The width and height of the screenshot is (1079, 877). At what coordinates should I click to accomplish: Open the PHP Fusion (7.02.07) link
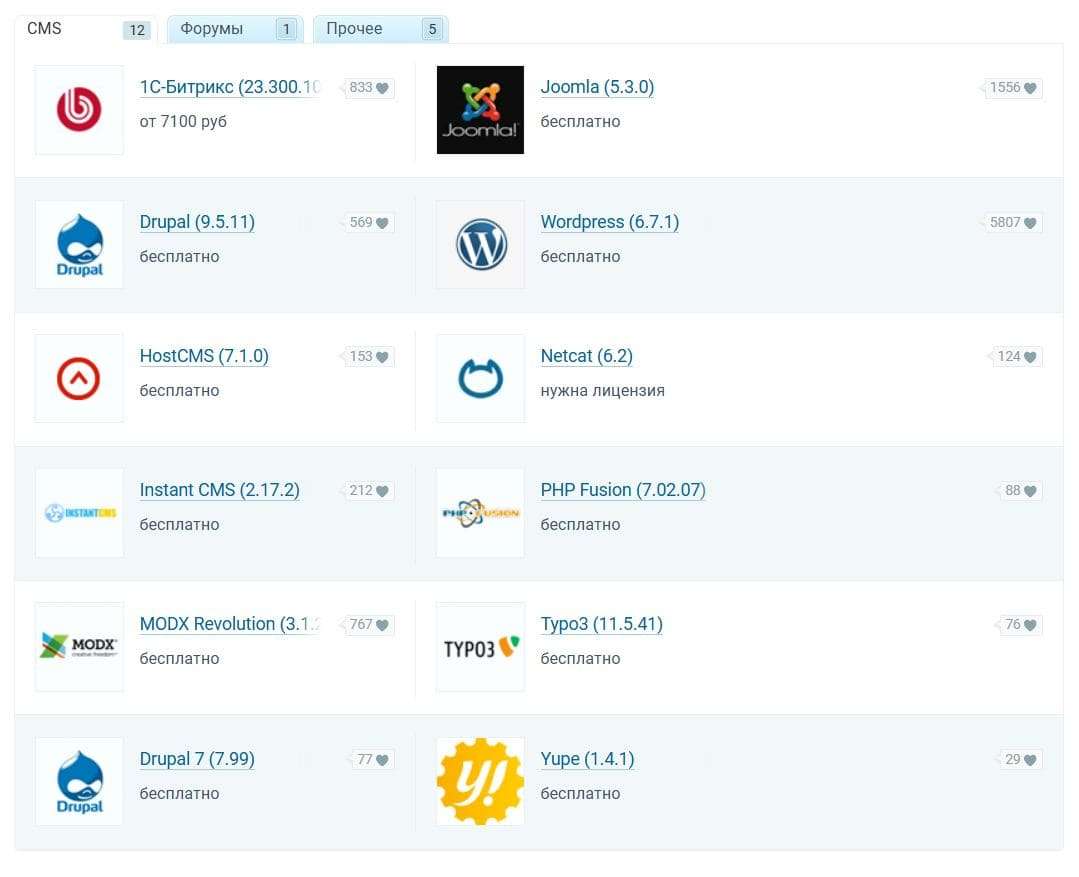[x=623, y=490]
